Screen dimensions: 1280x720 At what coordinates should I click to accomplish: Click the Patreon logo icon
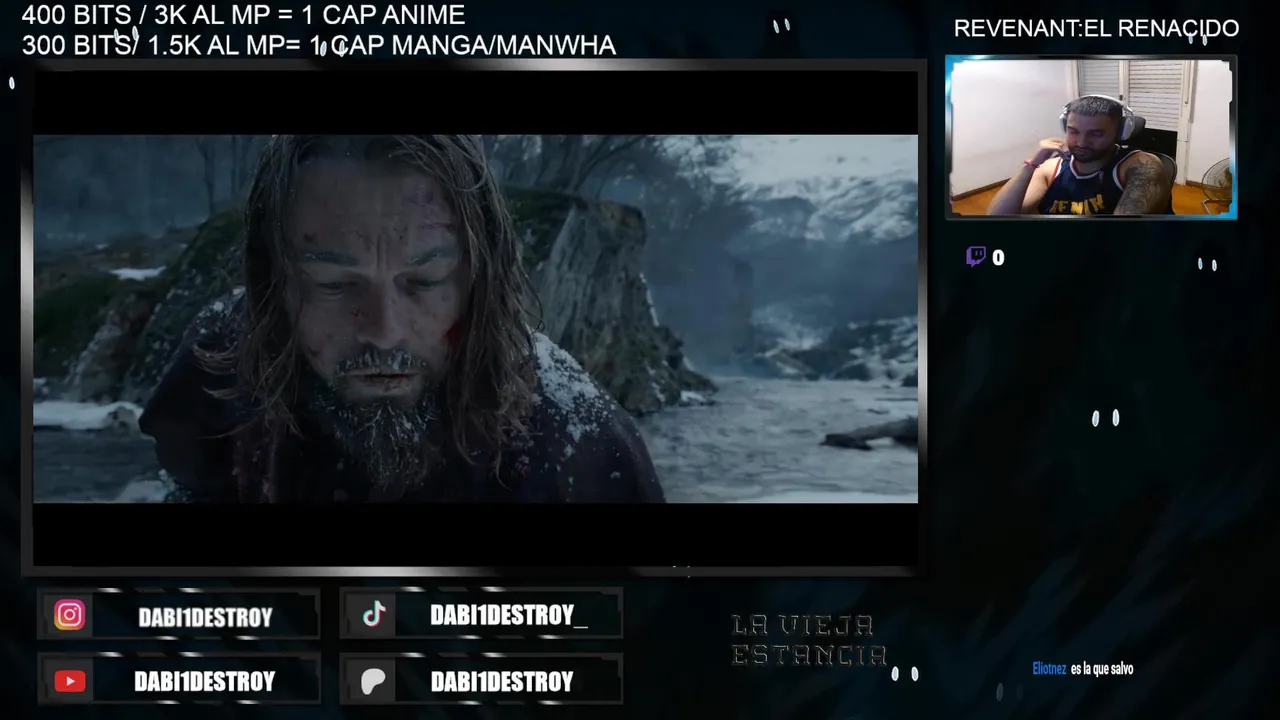[x=373, y=682]
